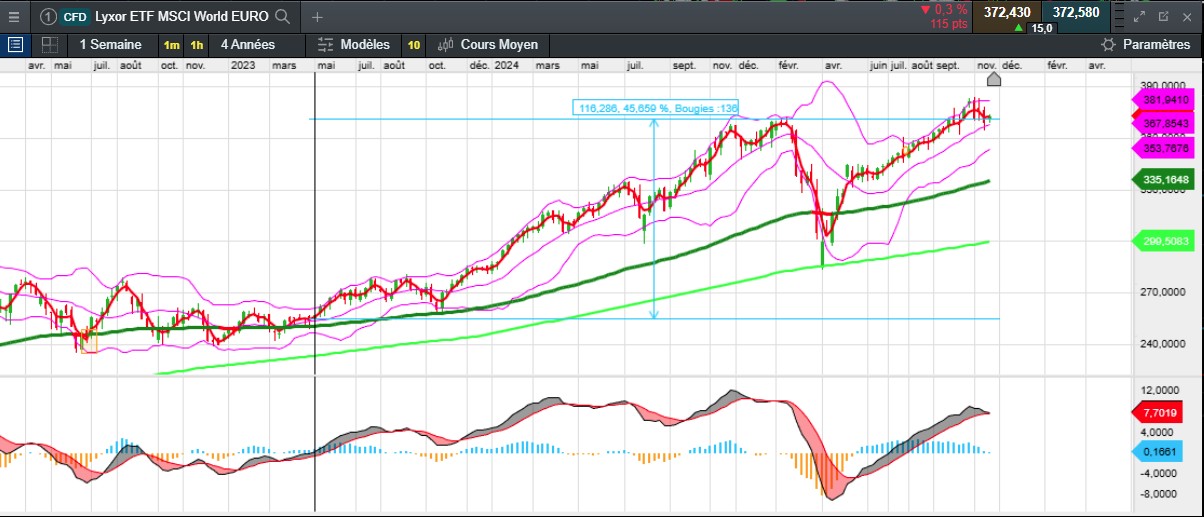Click the gray time-axis marker near nov.
1204x517 pixels.
click(994, 79)
